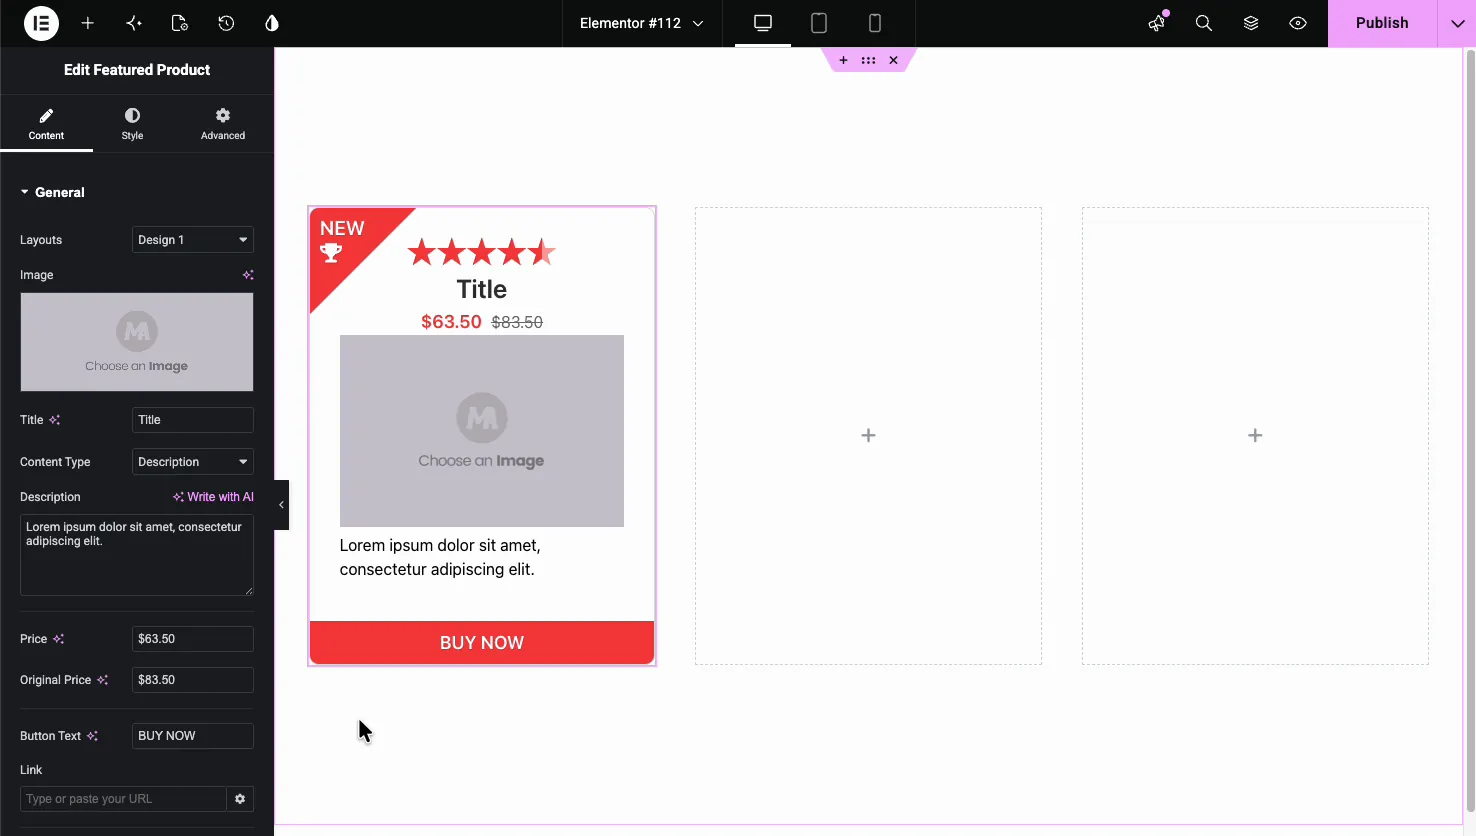
Task: Click the Button Text input field
Action: [x=193, y=736]
